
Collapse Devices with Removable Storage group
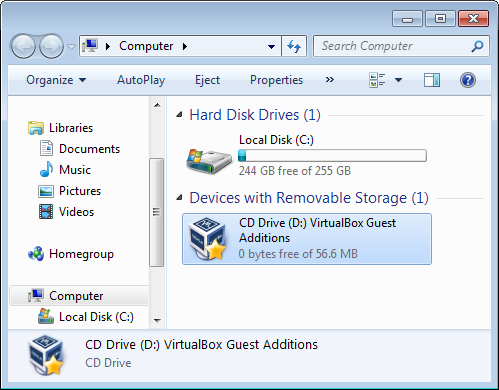pos(179,198)
